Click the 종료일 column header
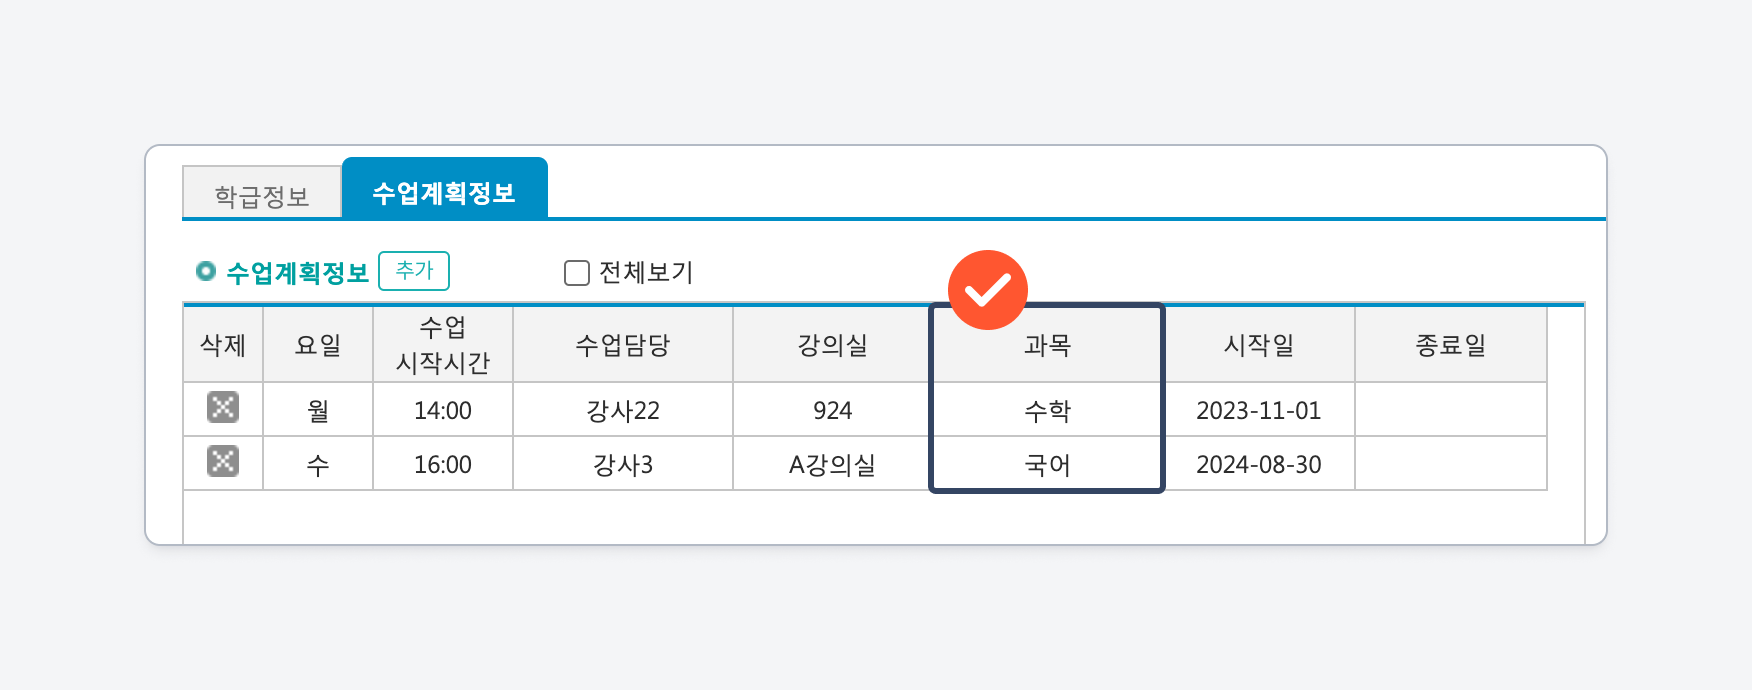 tap(1450, 345)
